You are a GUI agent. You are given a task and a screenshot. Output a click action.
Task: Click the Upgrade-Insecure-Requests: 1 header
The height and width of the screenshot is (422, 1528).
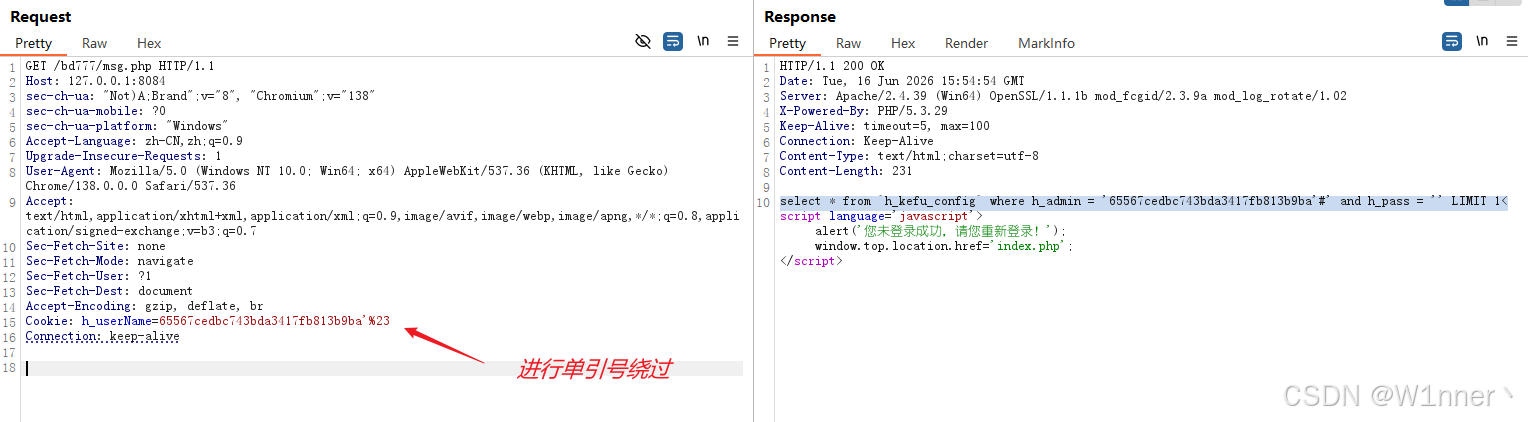[124, 156]
